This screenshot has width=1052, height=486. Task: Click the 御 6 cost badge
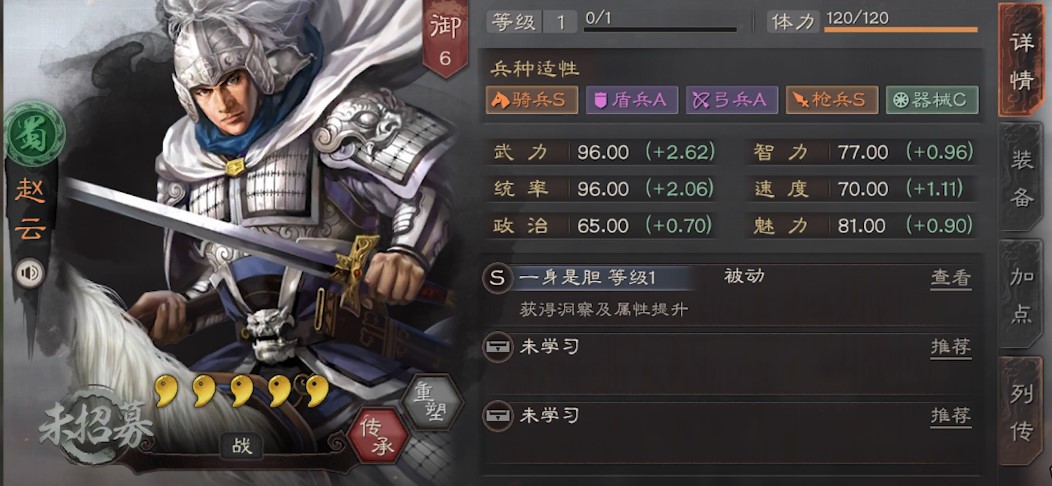(444, 39)
